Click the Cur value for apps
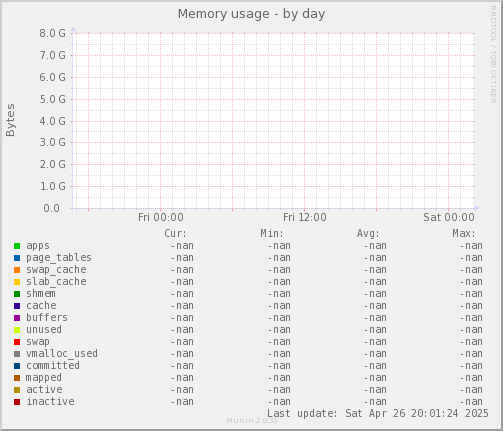This screenshot has height=431, width=503. tap(182, 246)
